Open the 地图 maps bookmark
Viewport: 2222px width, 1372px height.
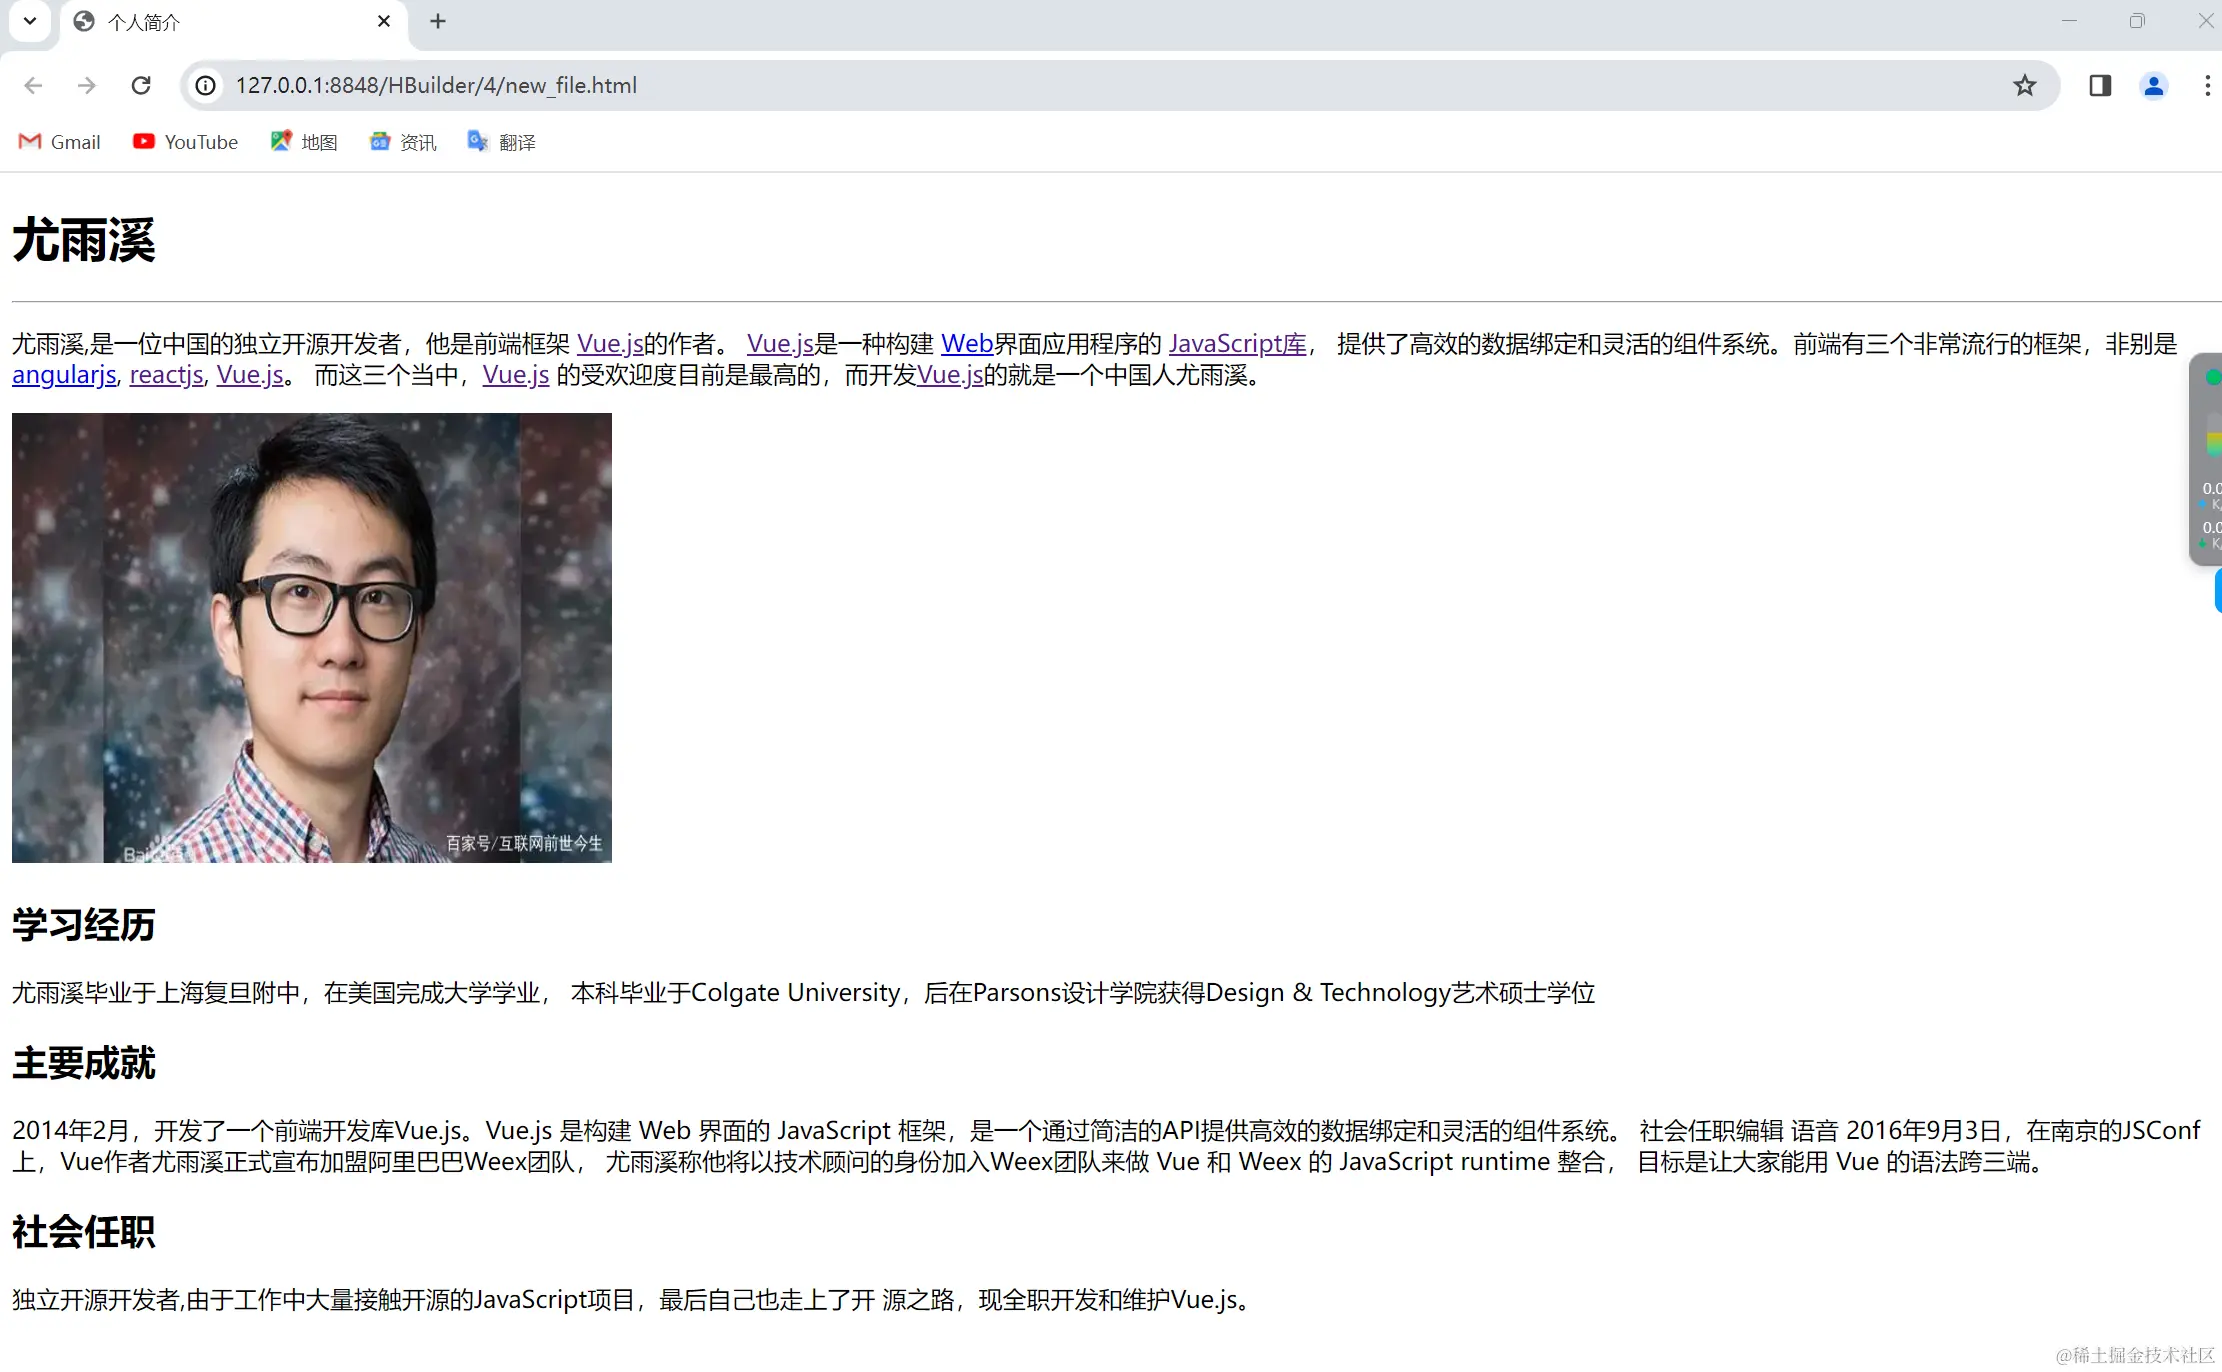tap(304, 142)
